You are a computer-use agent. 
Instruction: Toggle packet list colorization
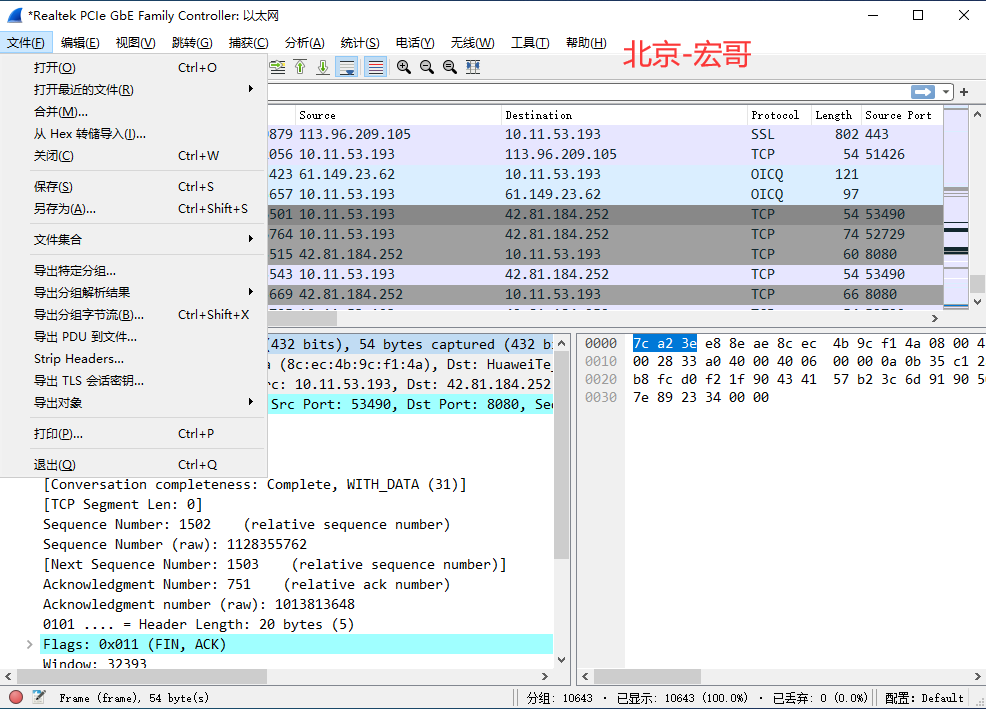(x=375, y=67)
